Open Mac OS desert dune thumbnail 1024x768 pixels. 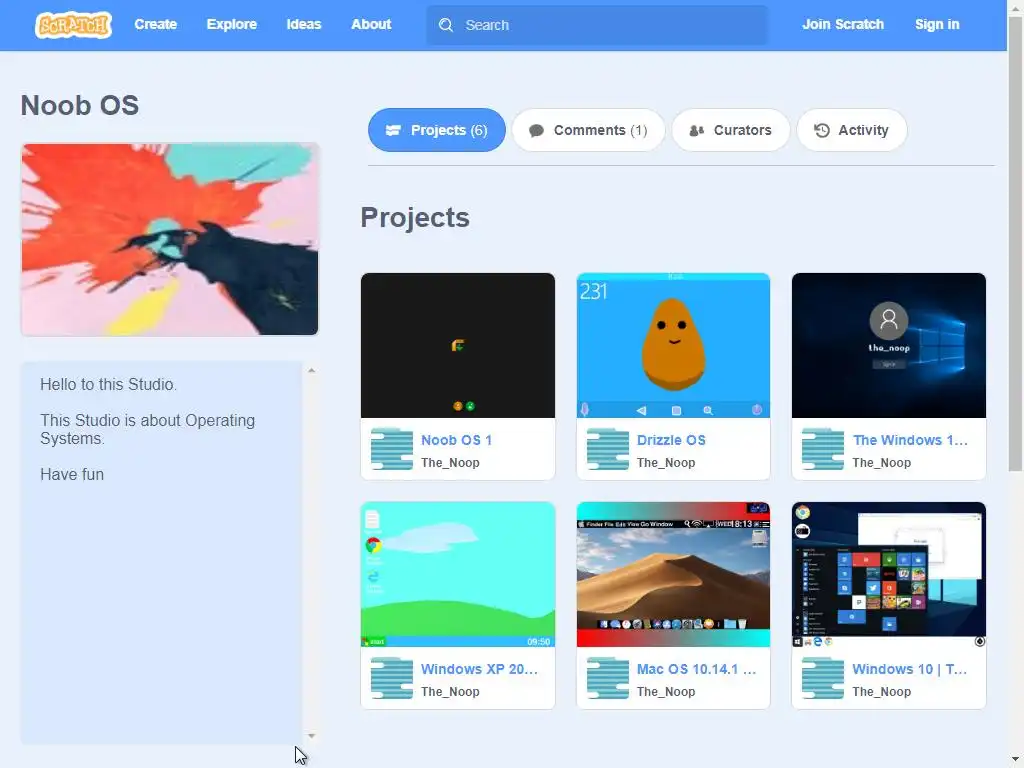tap(673, 574)
